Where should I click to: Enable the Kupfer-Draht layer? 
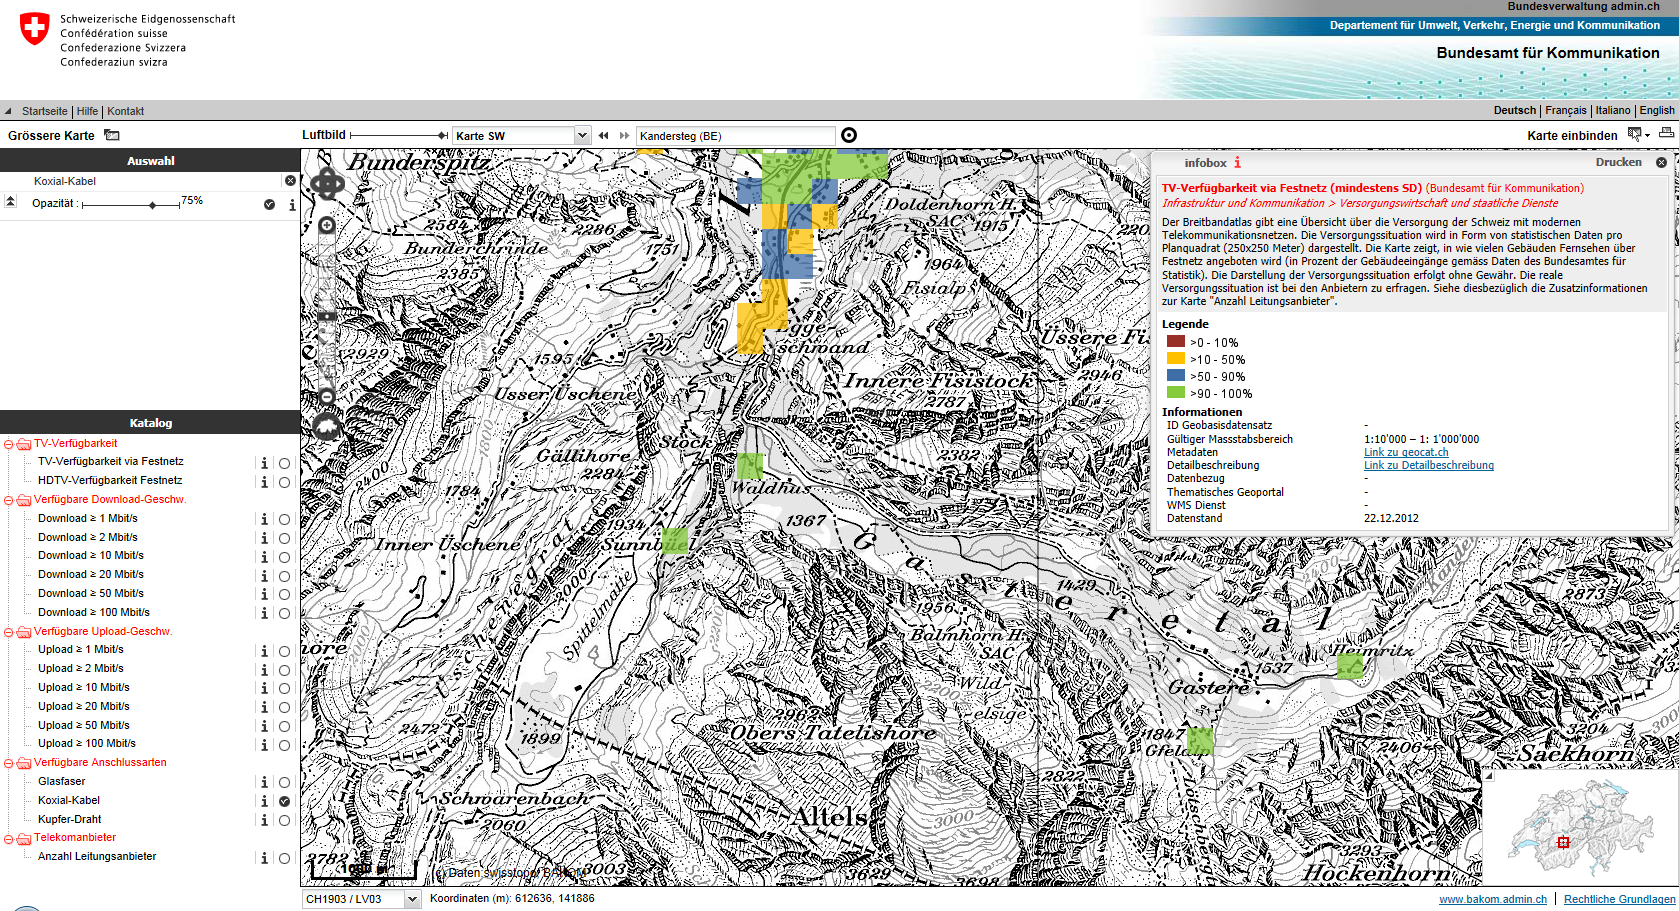284,820
